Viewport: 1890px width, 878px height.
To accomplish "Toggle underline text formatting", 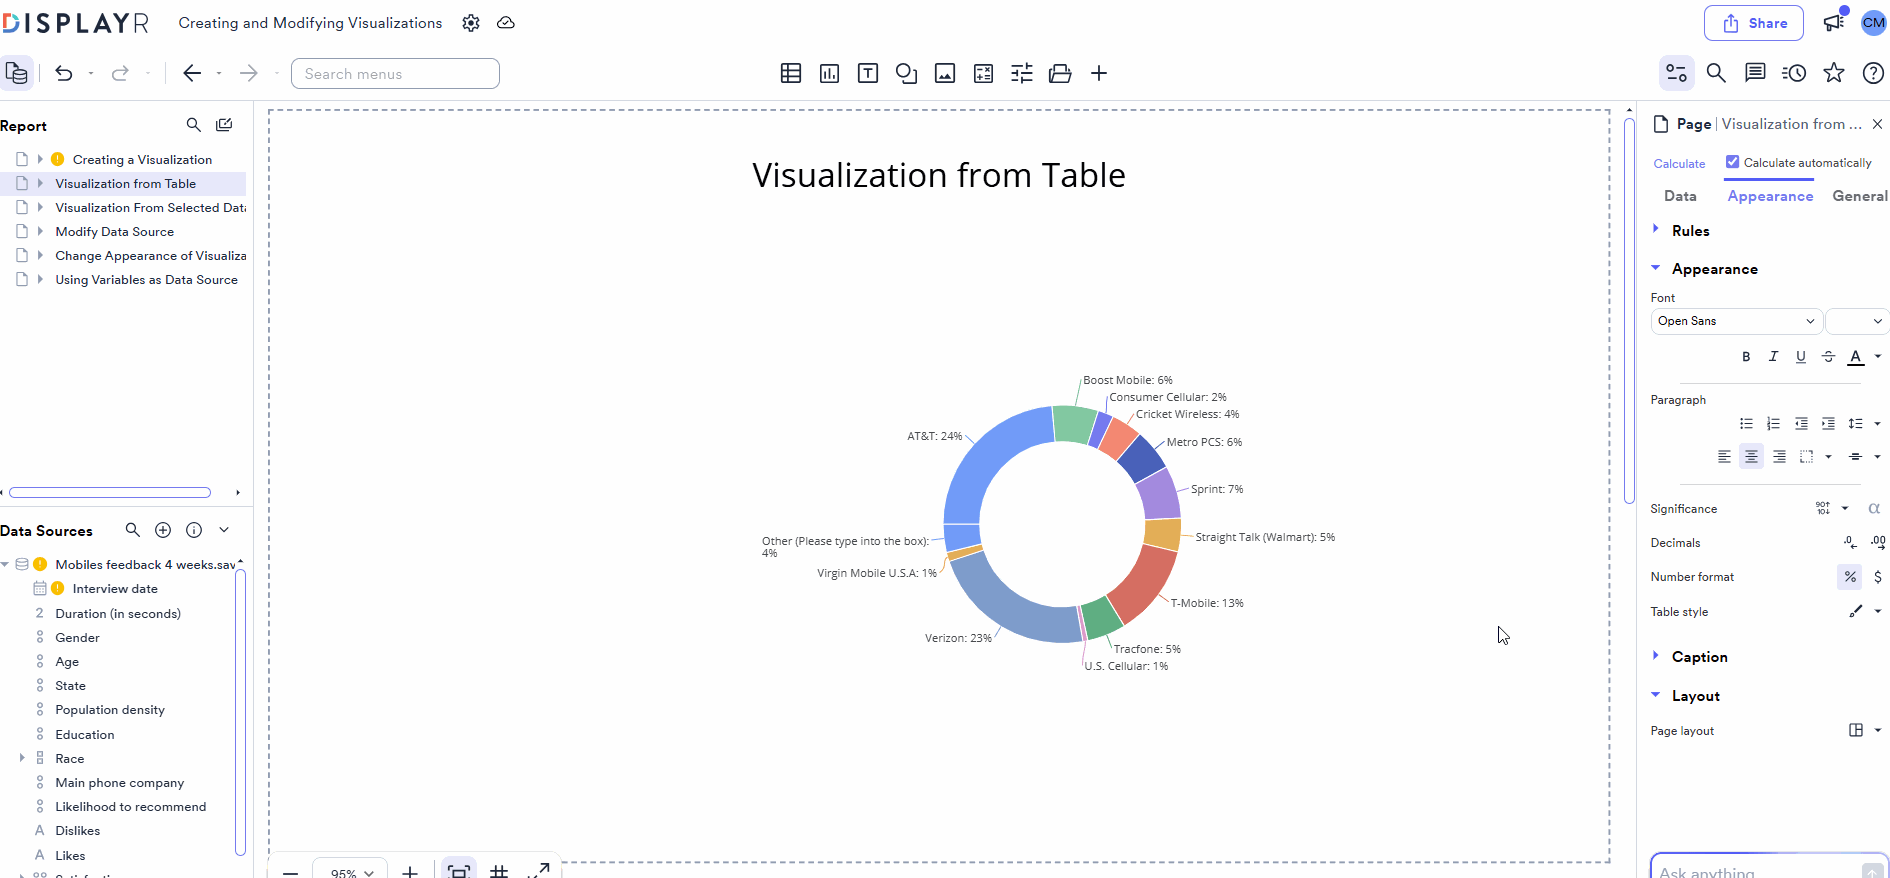I will pos(1801,357).
